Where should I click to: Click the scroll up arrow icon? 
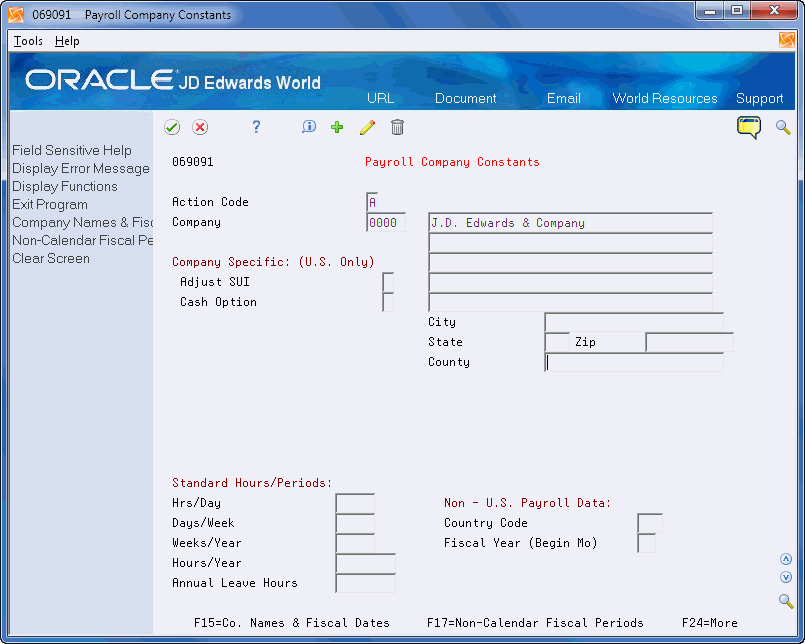tap(785, 559)
